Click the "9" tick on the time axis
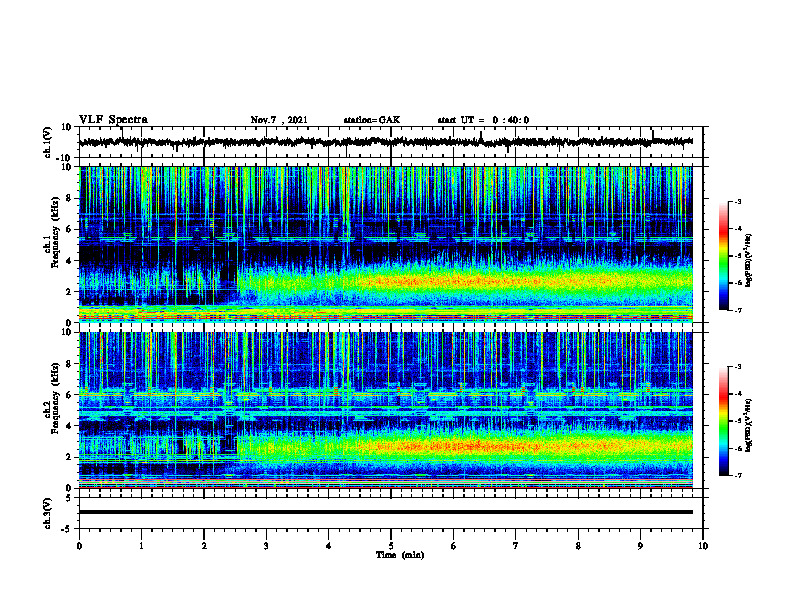Image resolution: width=792 pixels, height=612 pixels. click(640, 546)
